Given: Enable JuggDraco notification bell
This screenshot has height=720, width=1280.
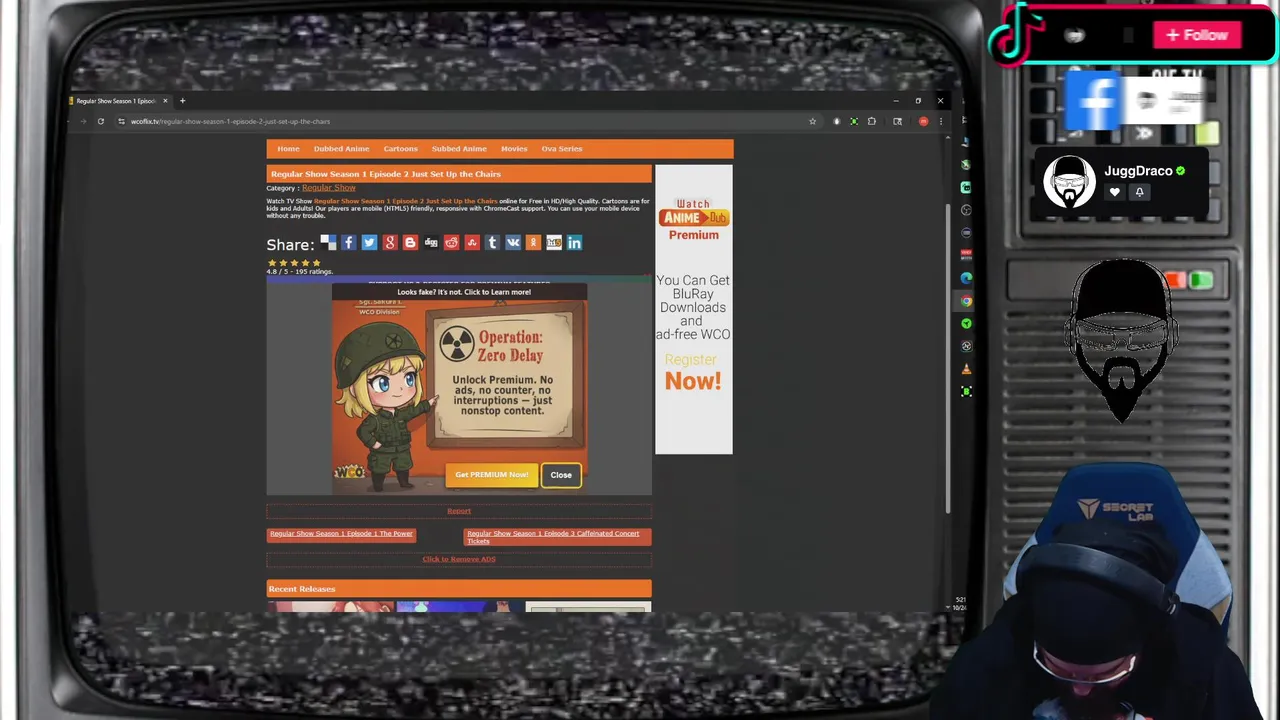Looking at the screenshot, I should coord(1139,192).
